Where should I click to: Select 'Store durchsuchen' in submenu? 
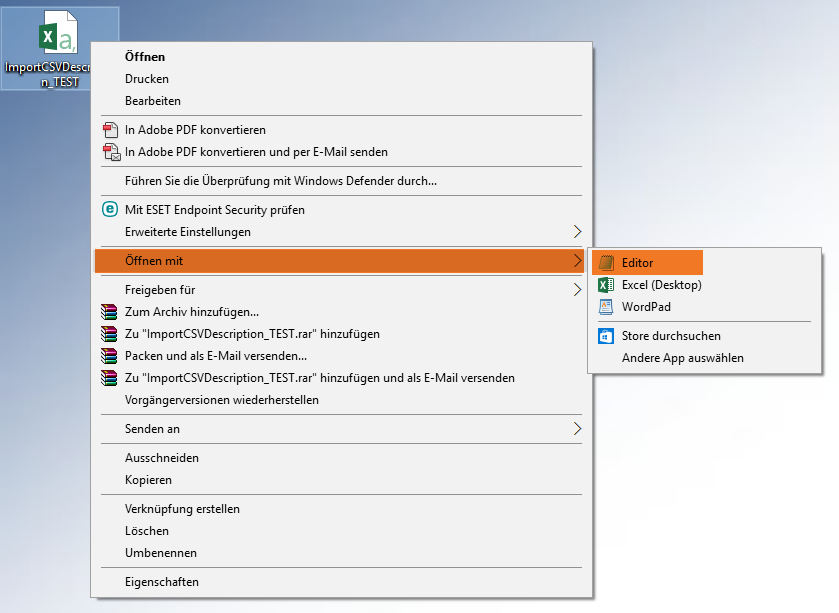(x=704, y=336)
